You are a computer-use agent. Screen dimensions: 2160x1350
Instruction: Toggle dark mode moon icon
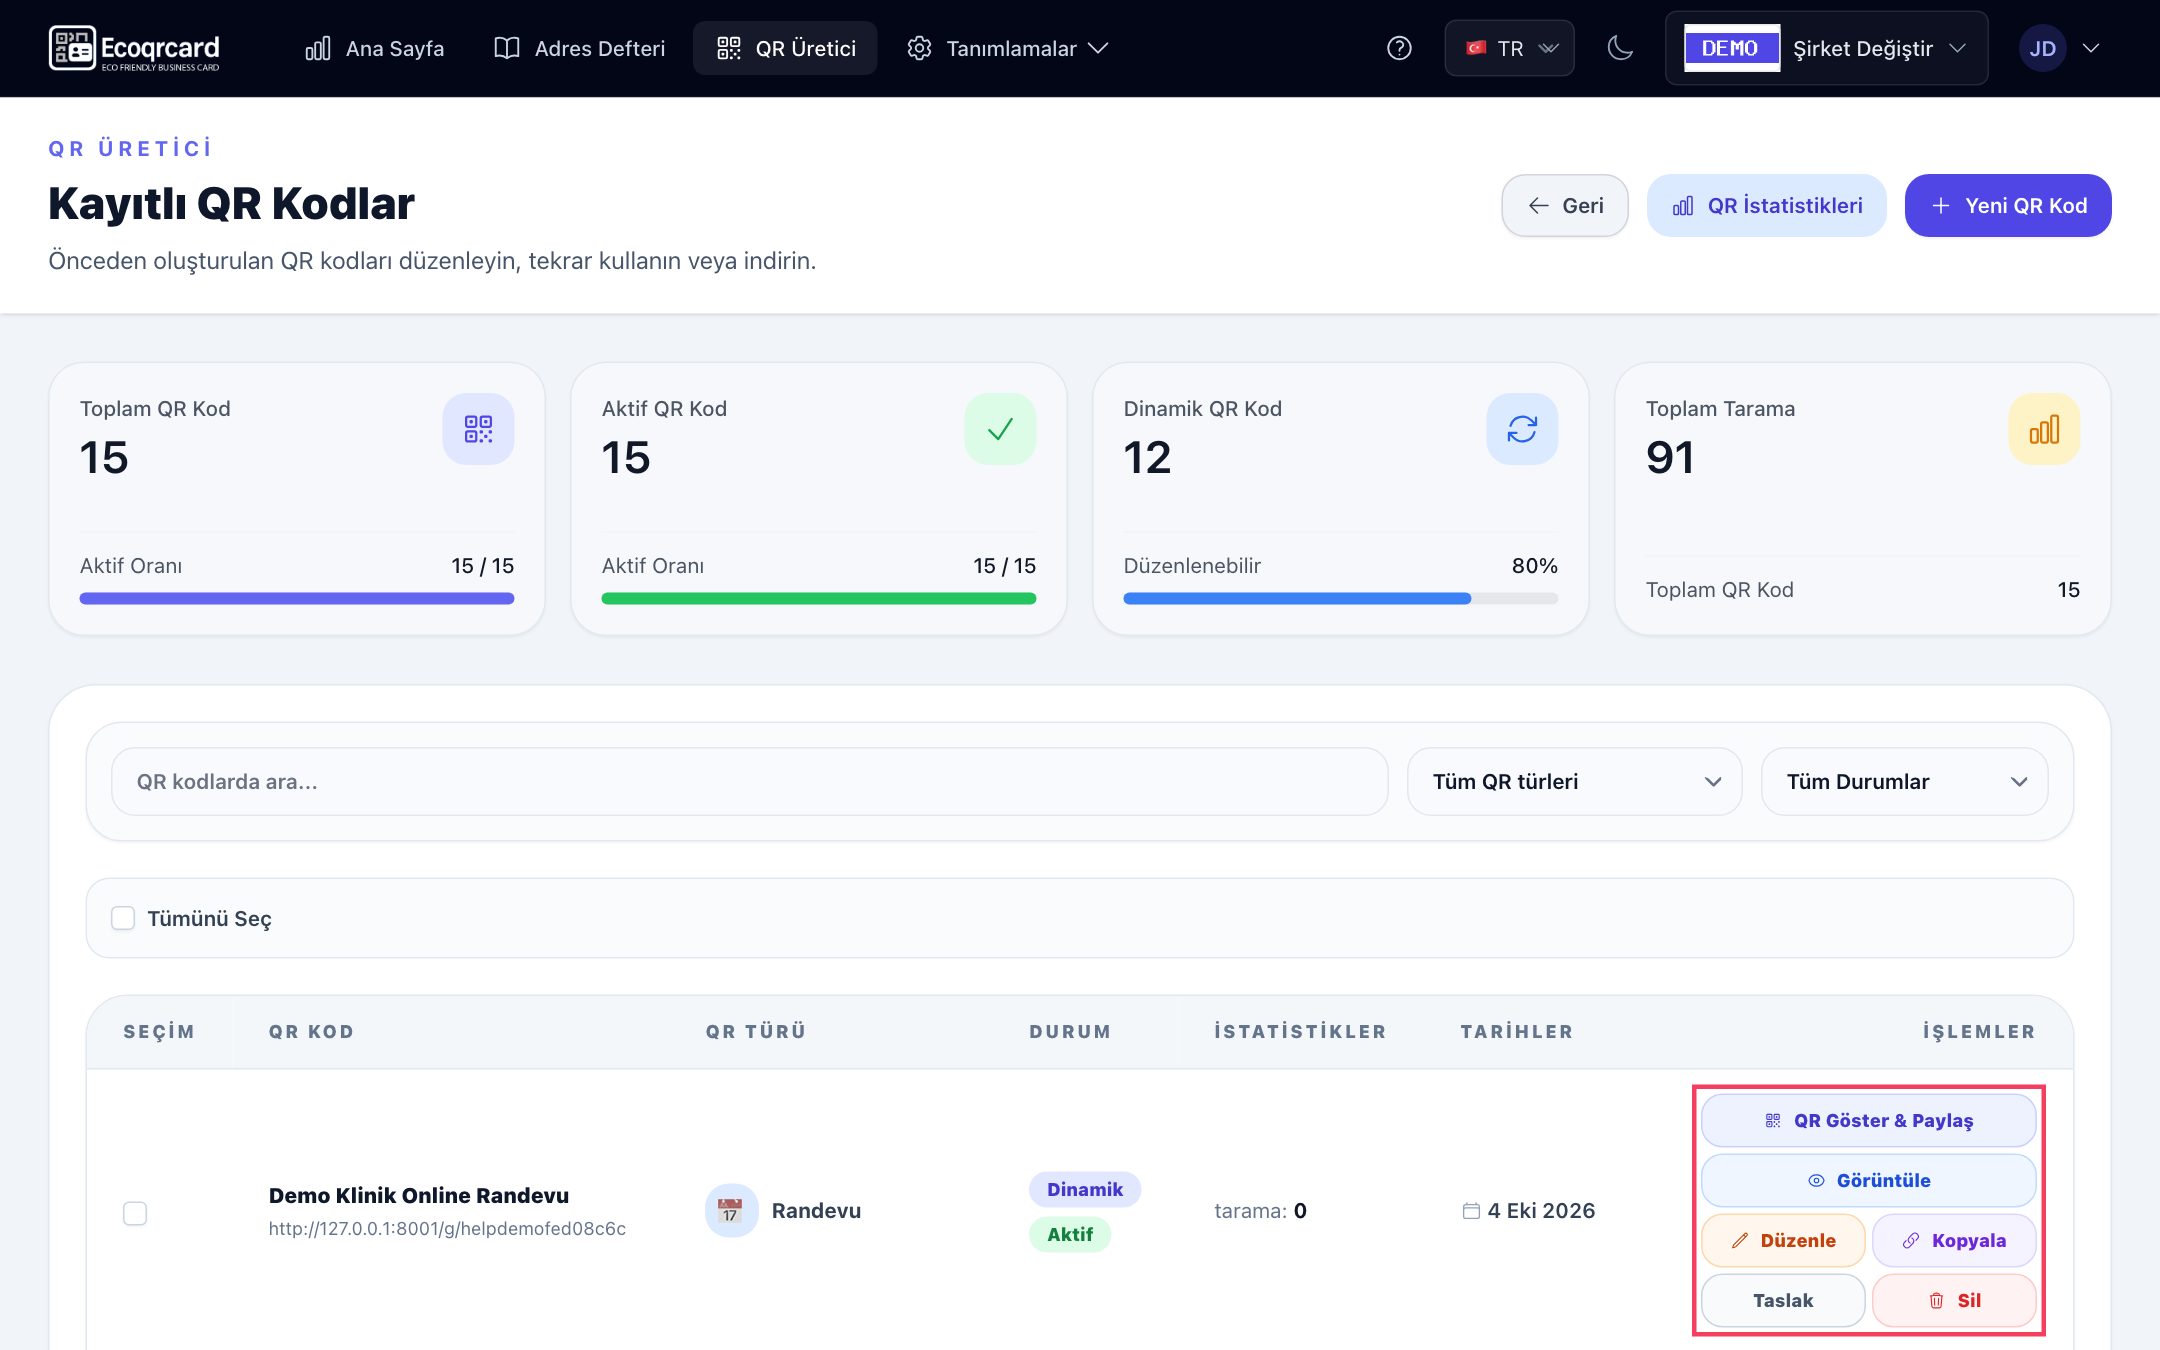(x=1620, y=48)
